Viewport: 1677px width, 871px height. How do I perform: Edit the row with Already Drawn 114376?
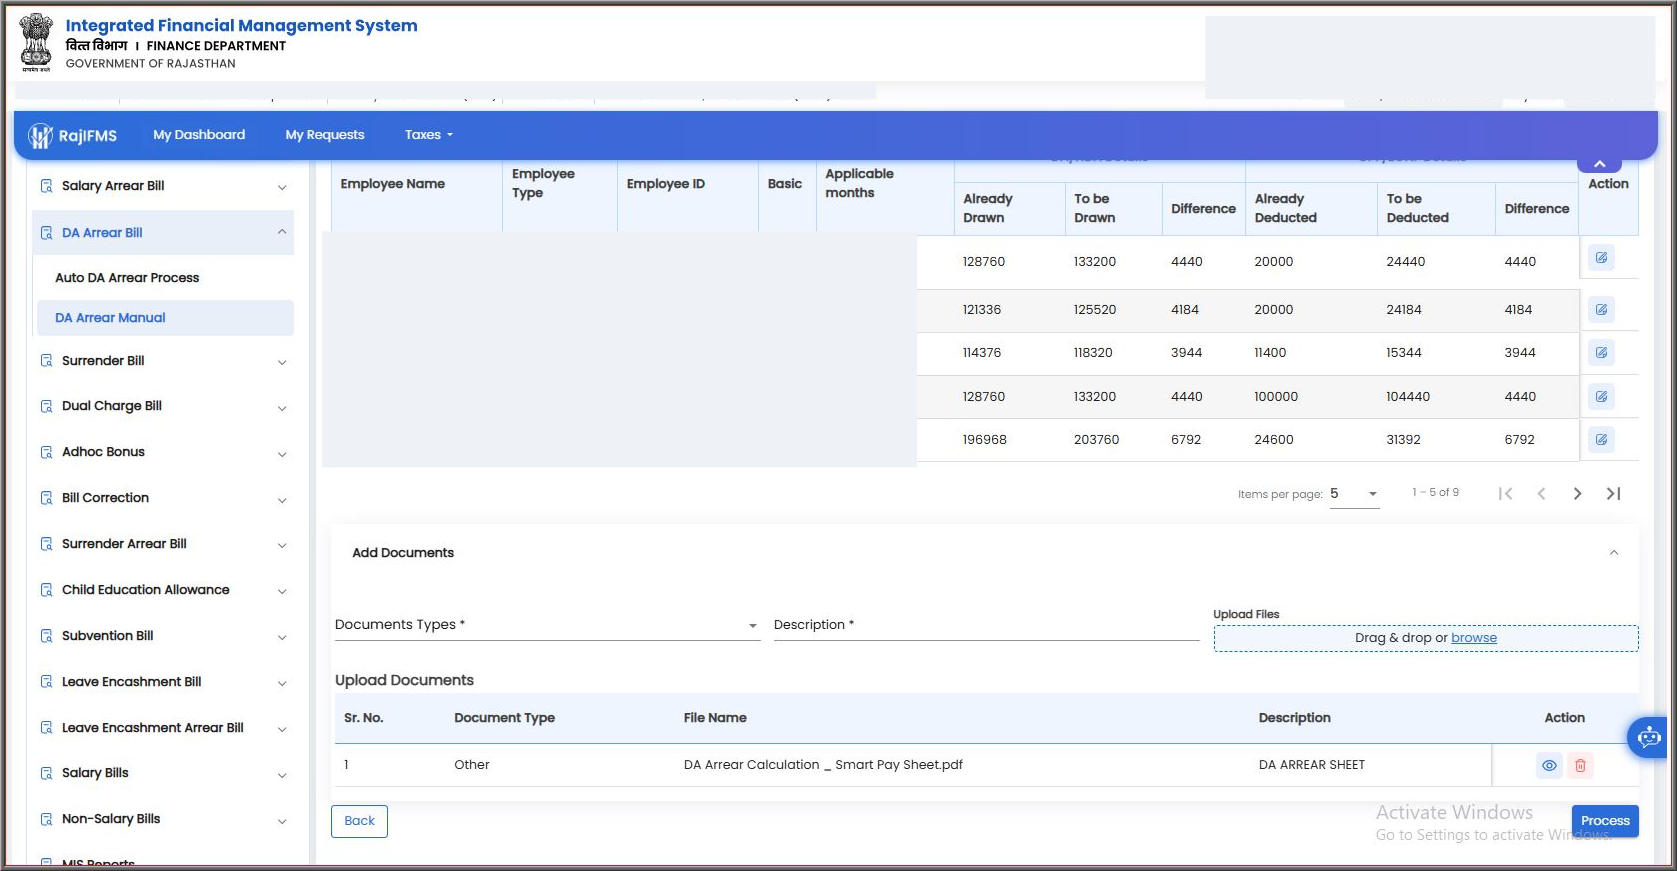(x=1601, y=353)
